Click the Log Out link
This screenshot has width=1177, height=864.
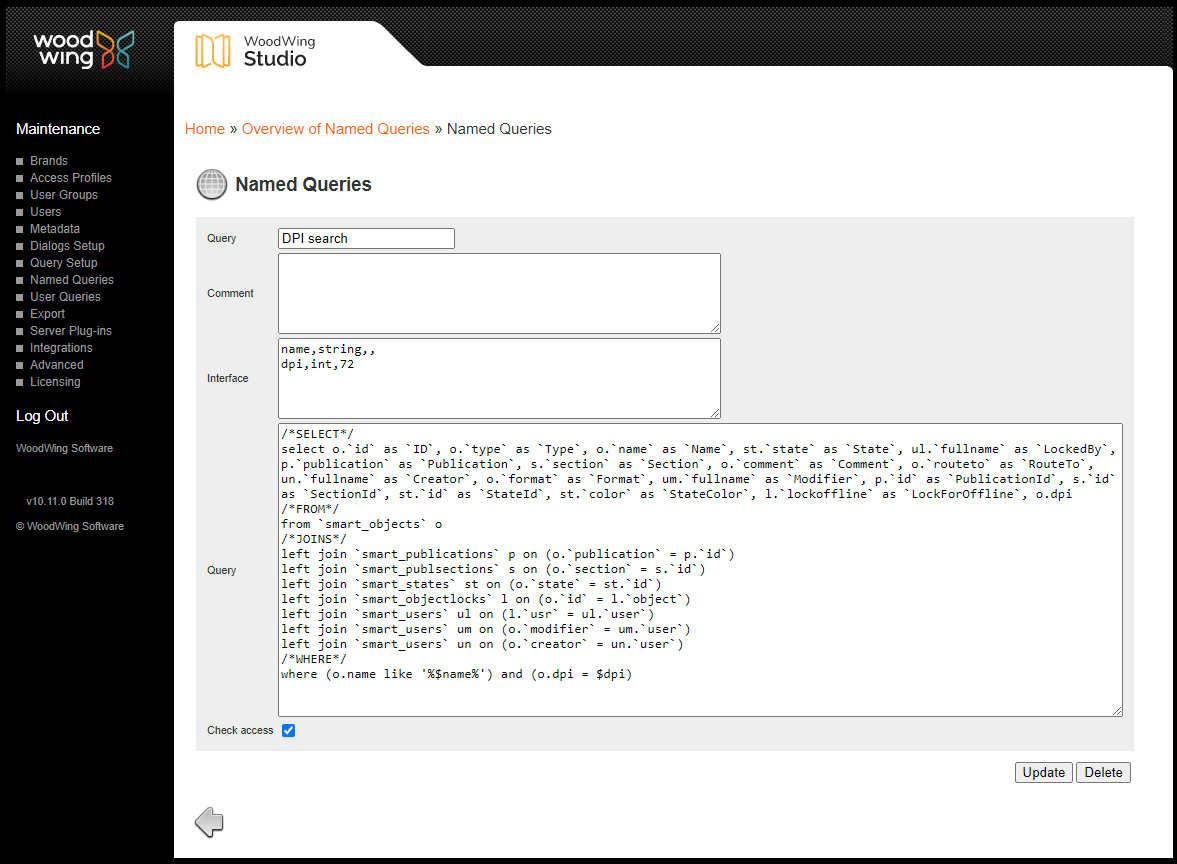[x=42, y=415]
